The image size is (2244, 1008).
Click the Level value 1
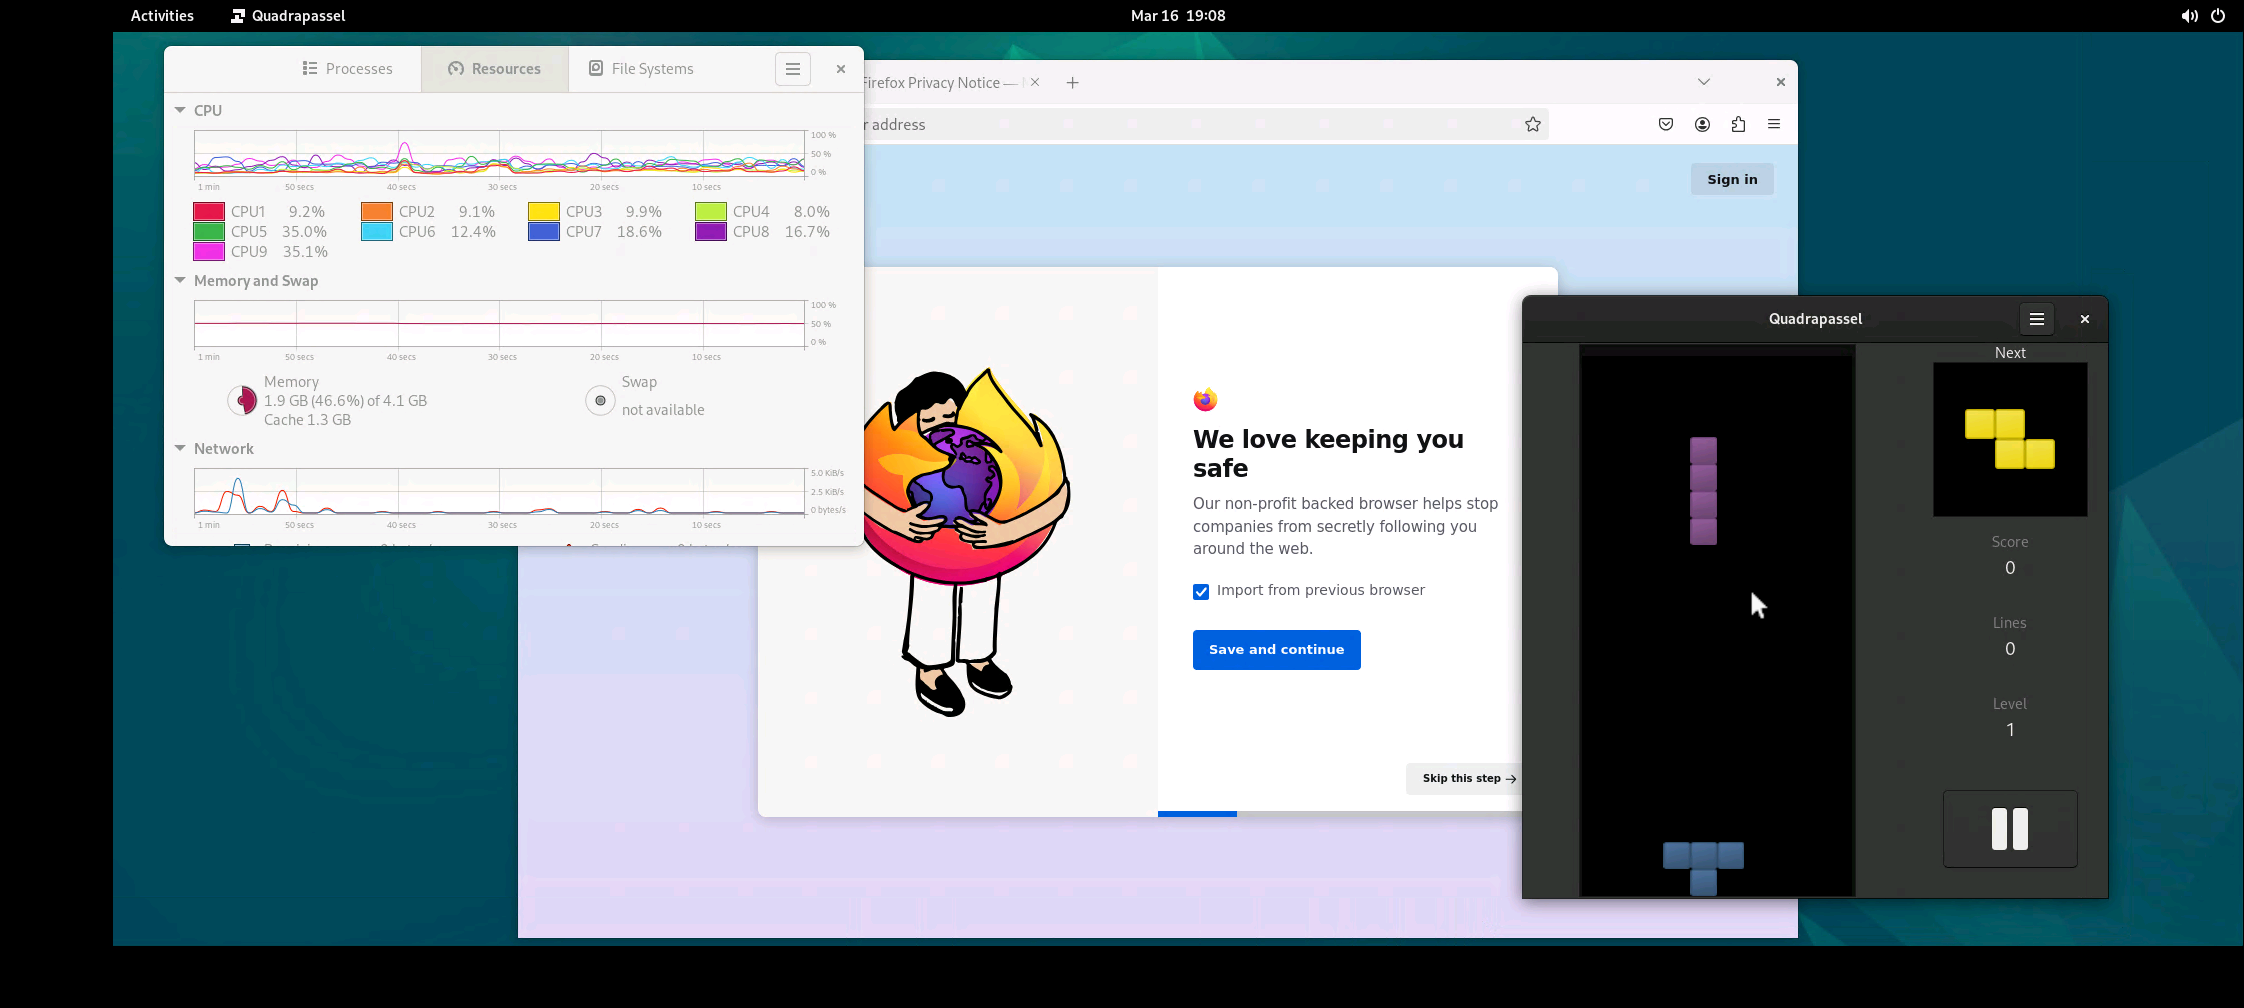coord(2010,730)
